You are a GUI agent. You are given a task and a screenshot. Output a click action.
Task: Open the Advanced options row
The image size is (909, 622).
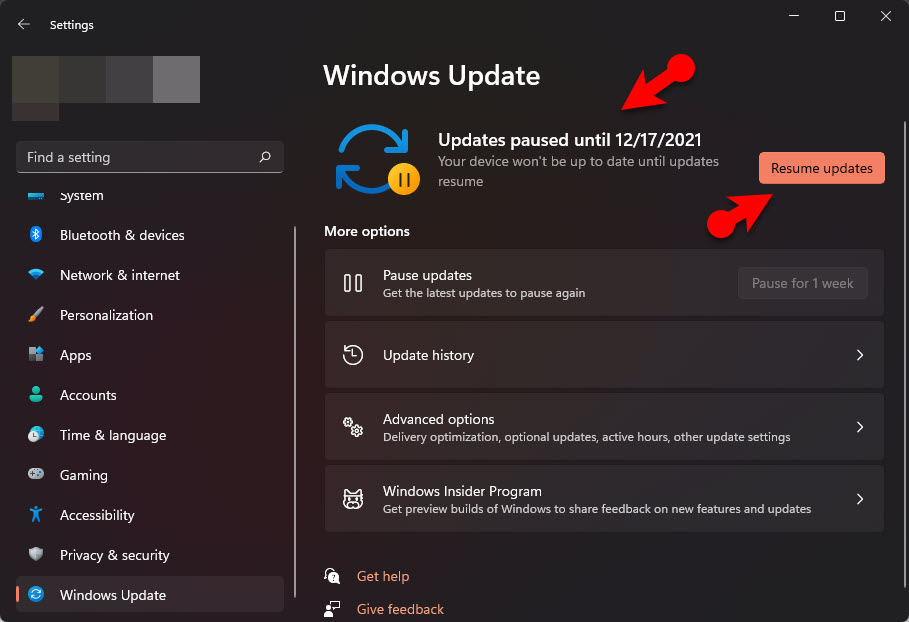tap(604, 427)
